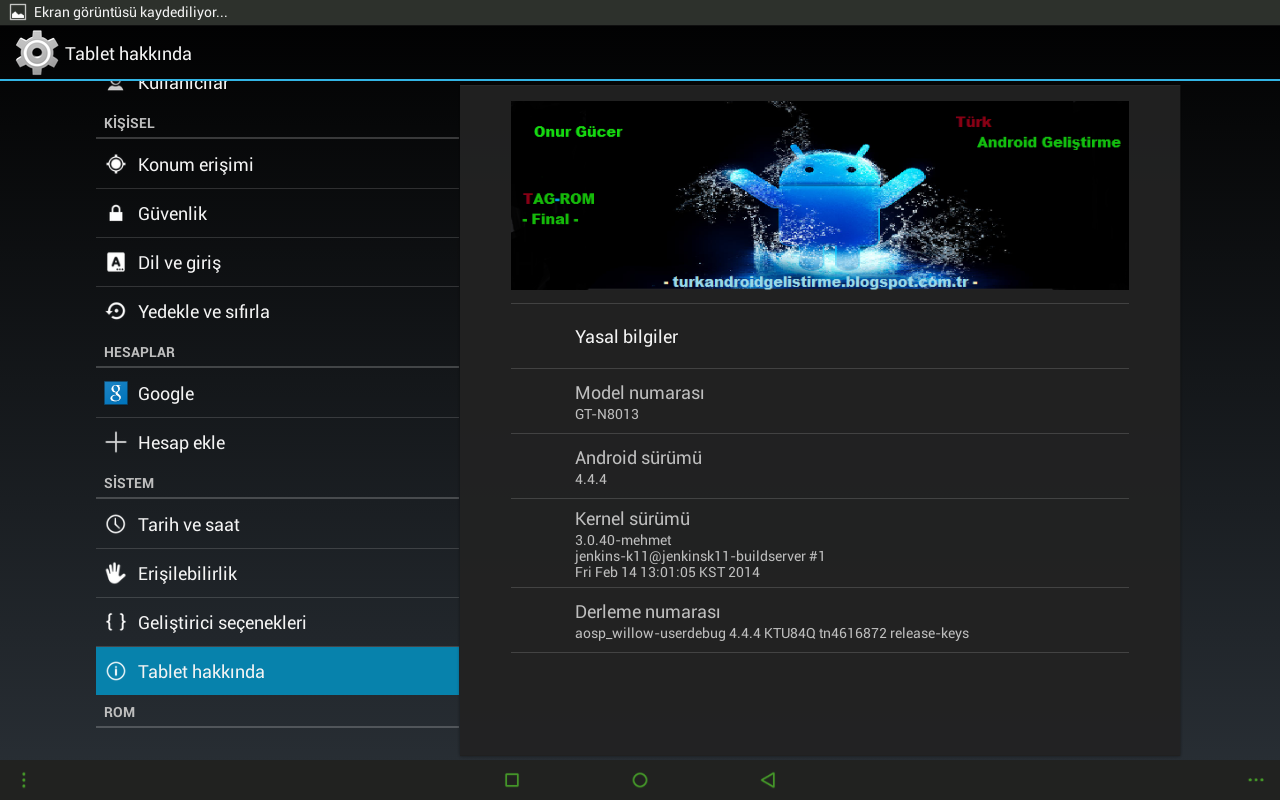Tap the SİSTEM section header
The height and width of the screenshot is (800, 1280).
(x=129, y=483)
